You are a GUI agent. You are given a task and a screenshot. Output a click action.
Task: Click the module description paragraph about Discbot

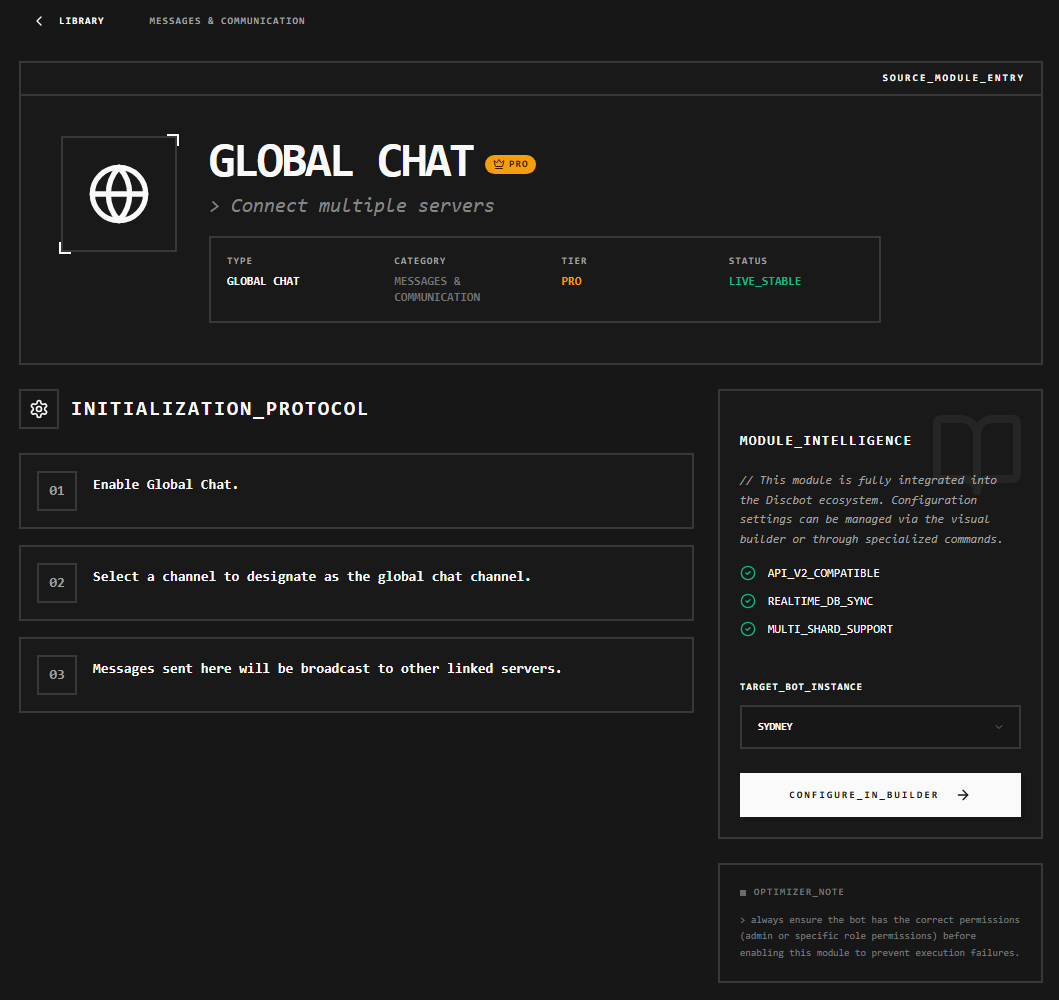pos(871,510)
